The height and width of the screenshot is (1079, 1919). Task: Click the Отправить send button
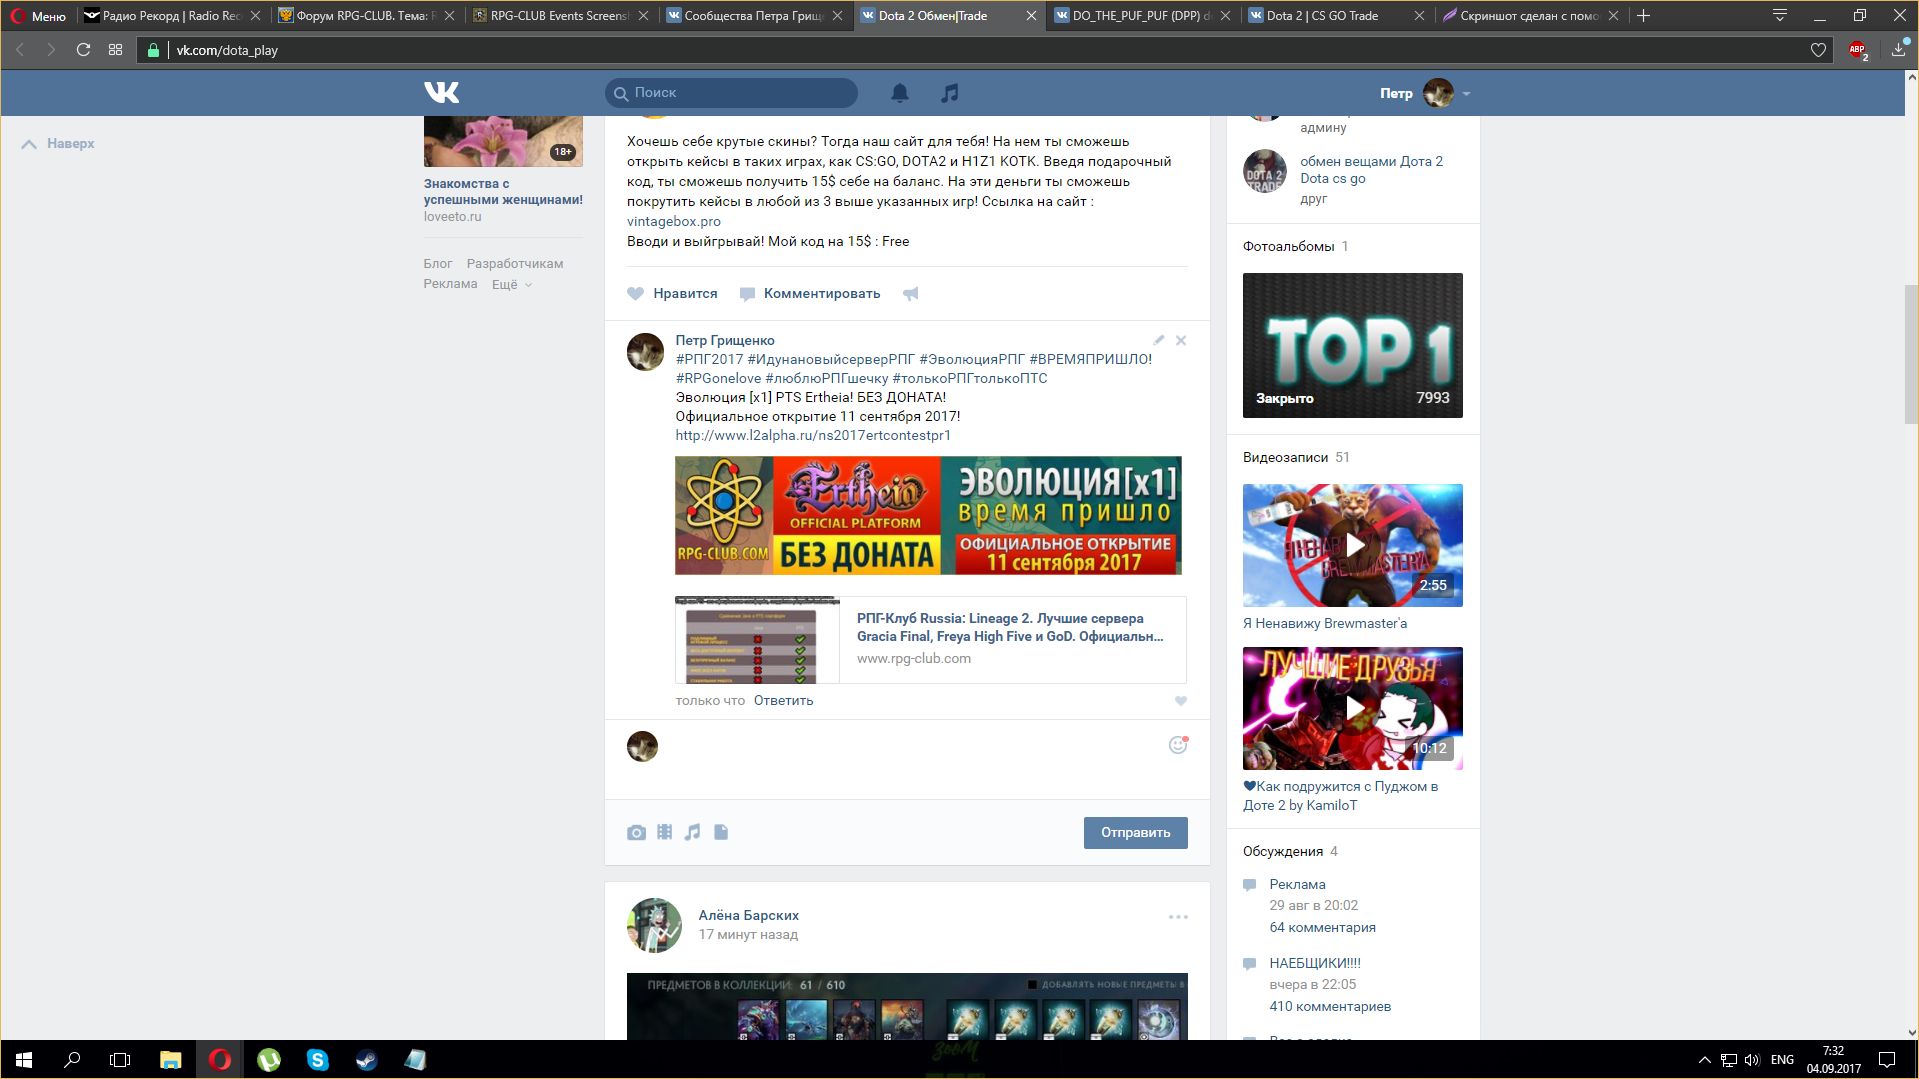(x=1135, y=833)
